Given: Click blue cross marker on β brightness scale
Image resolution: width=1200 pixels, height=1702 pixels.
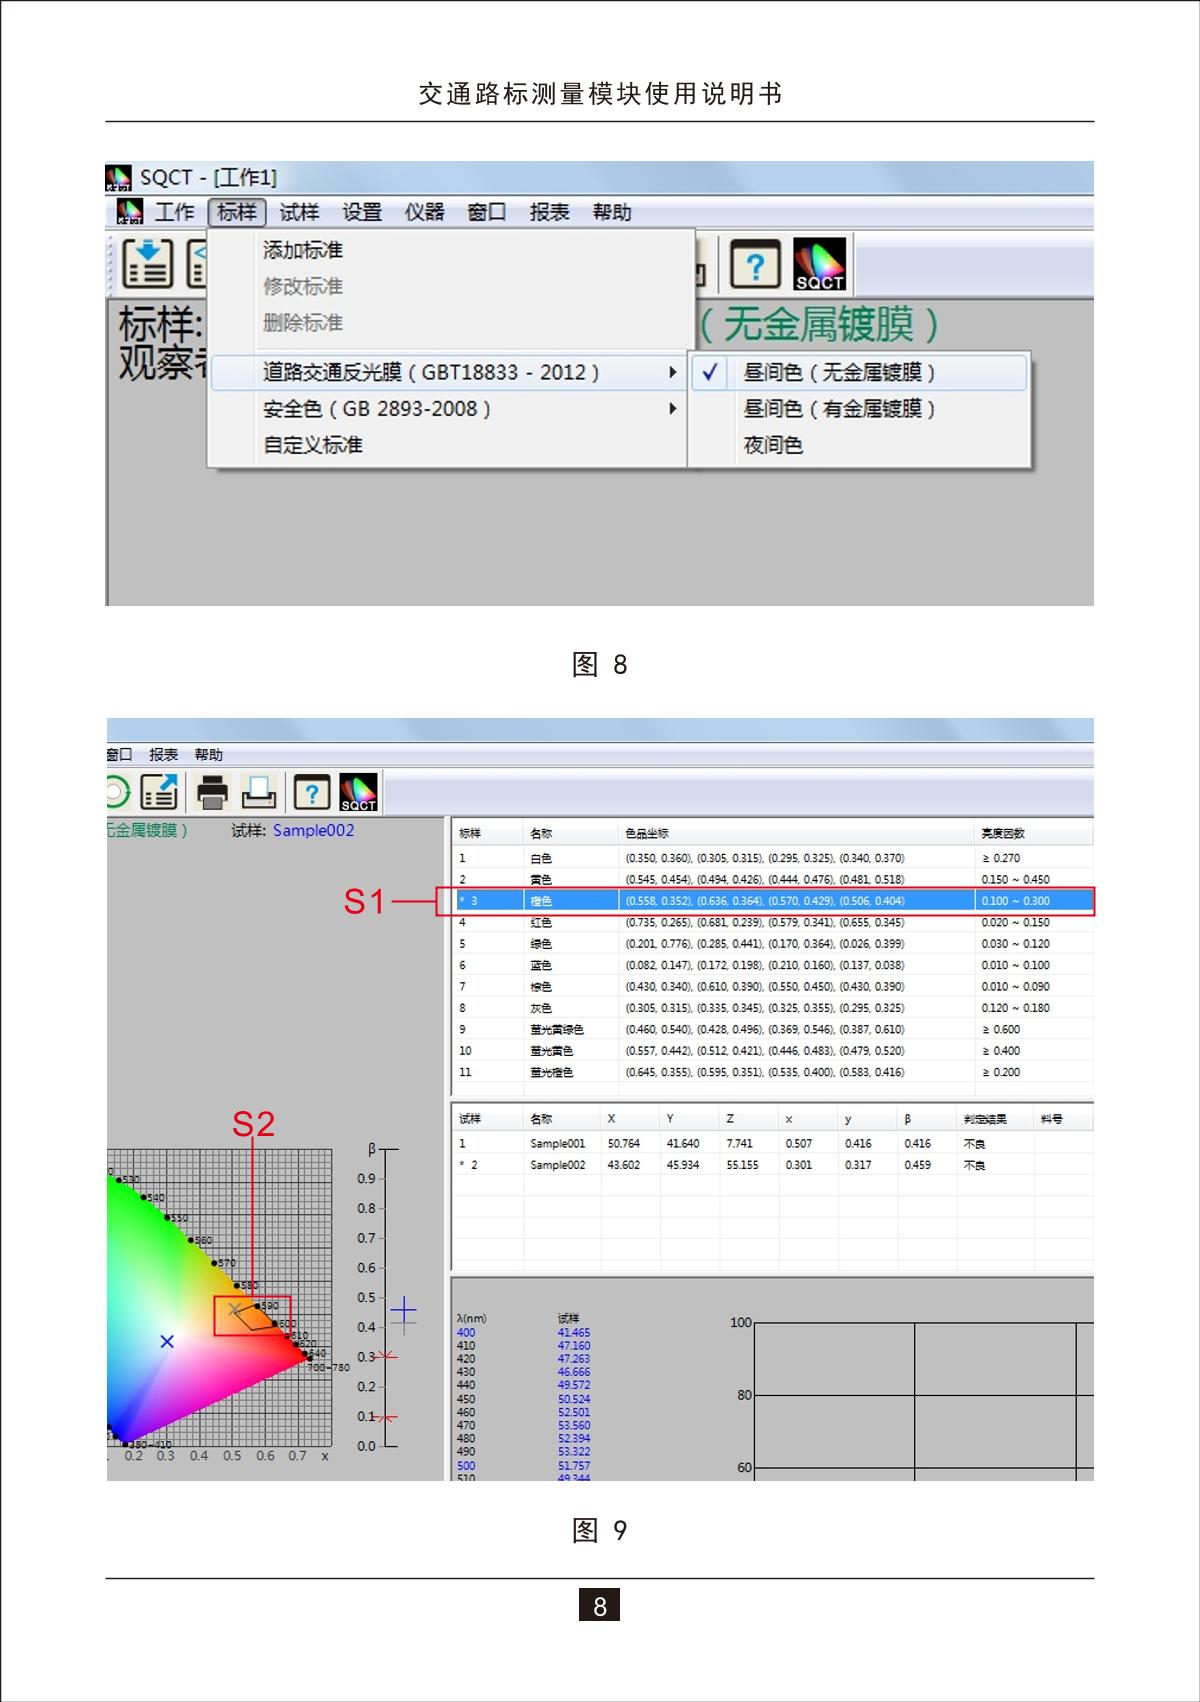Looking at the screenshot, I should [403, 1310].
